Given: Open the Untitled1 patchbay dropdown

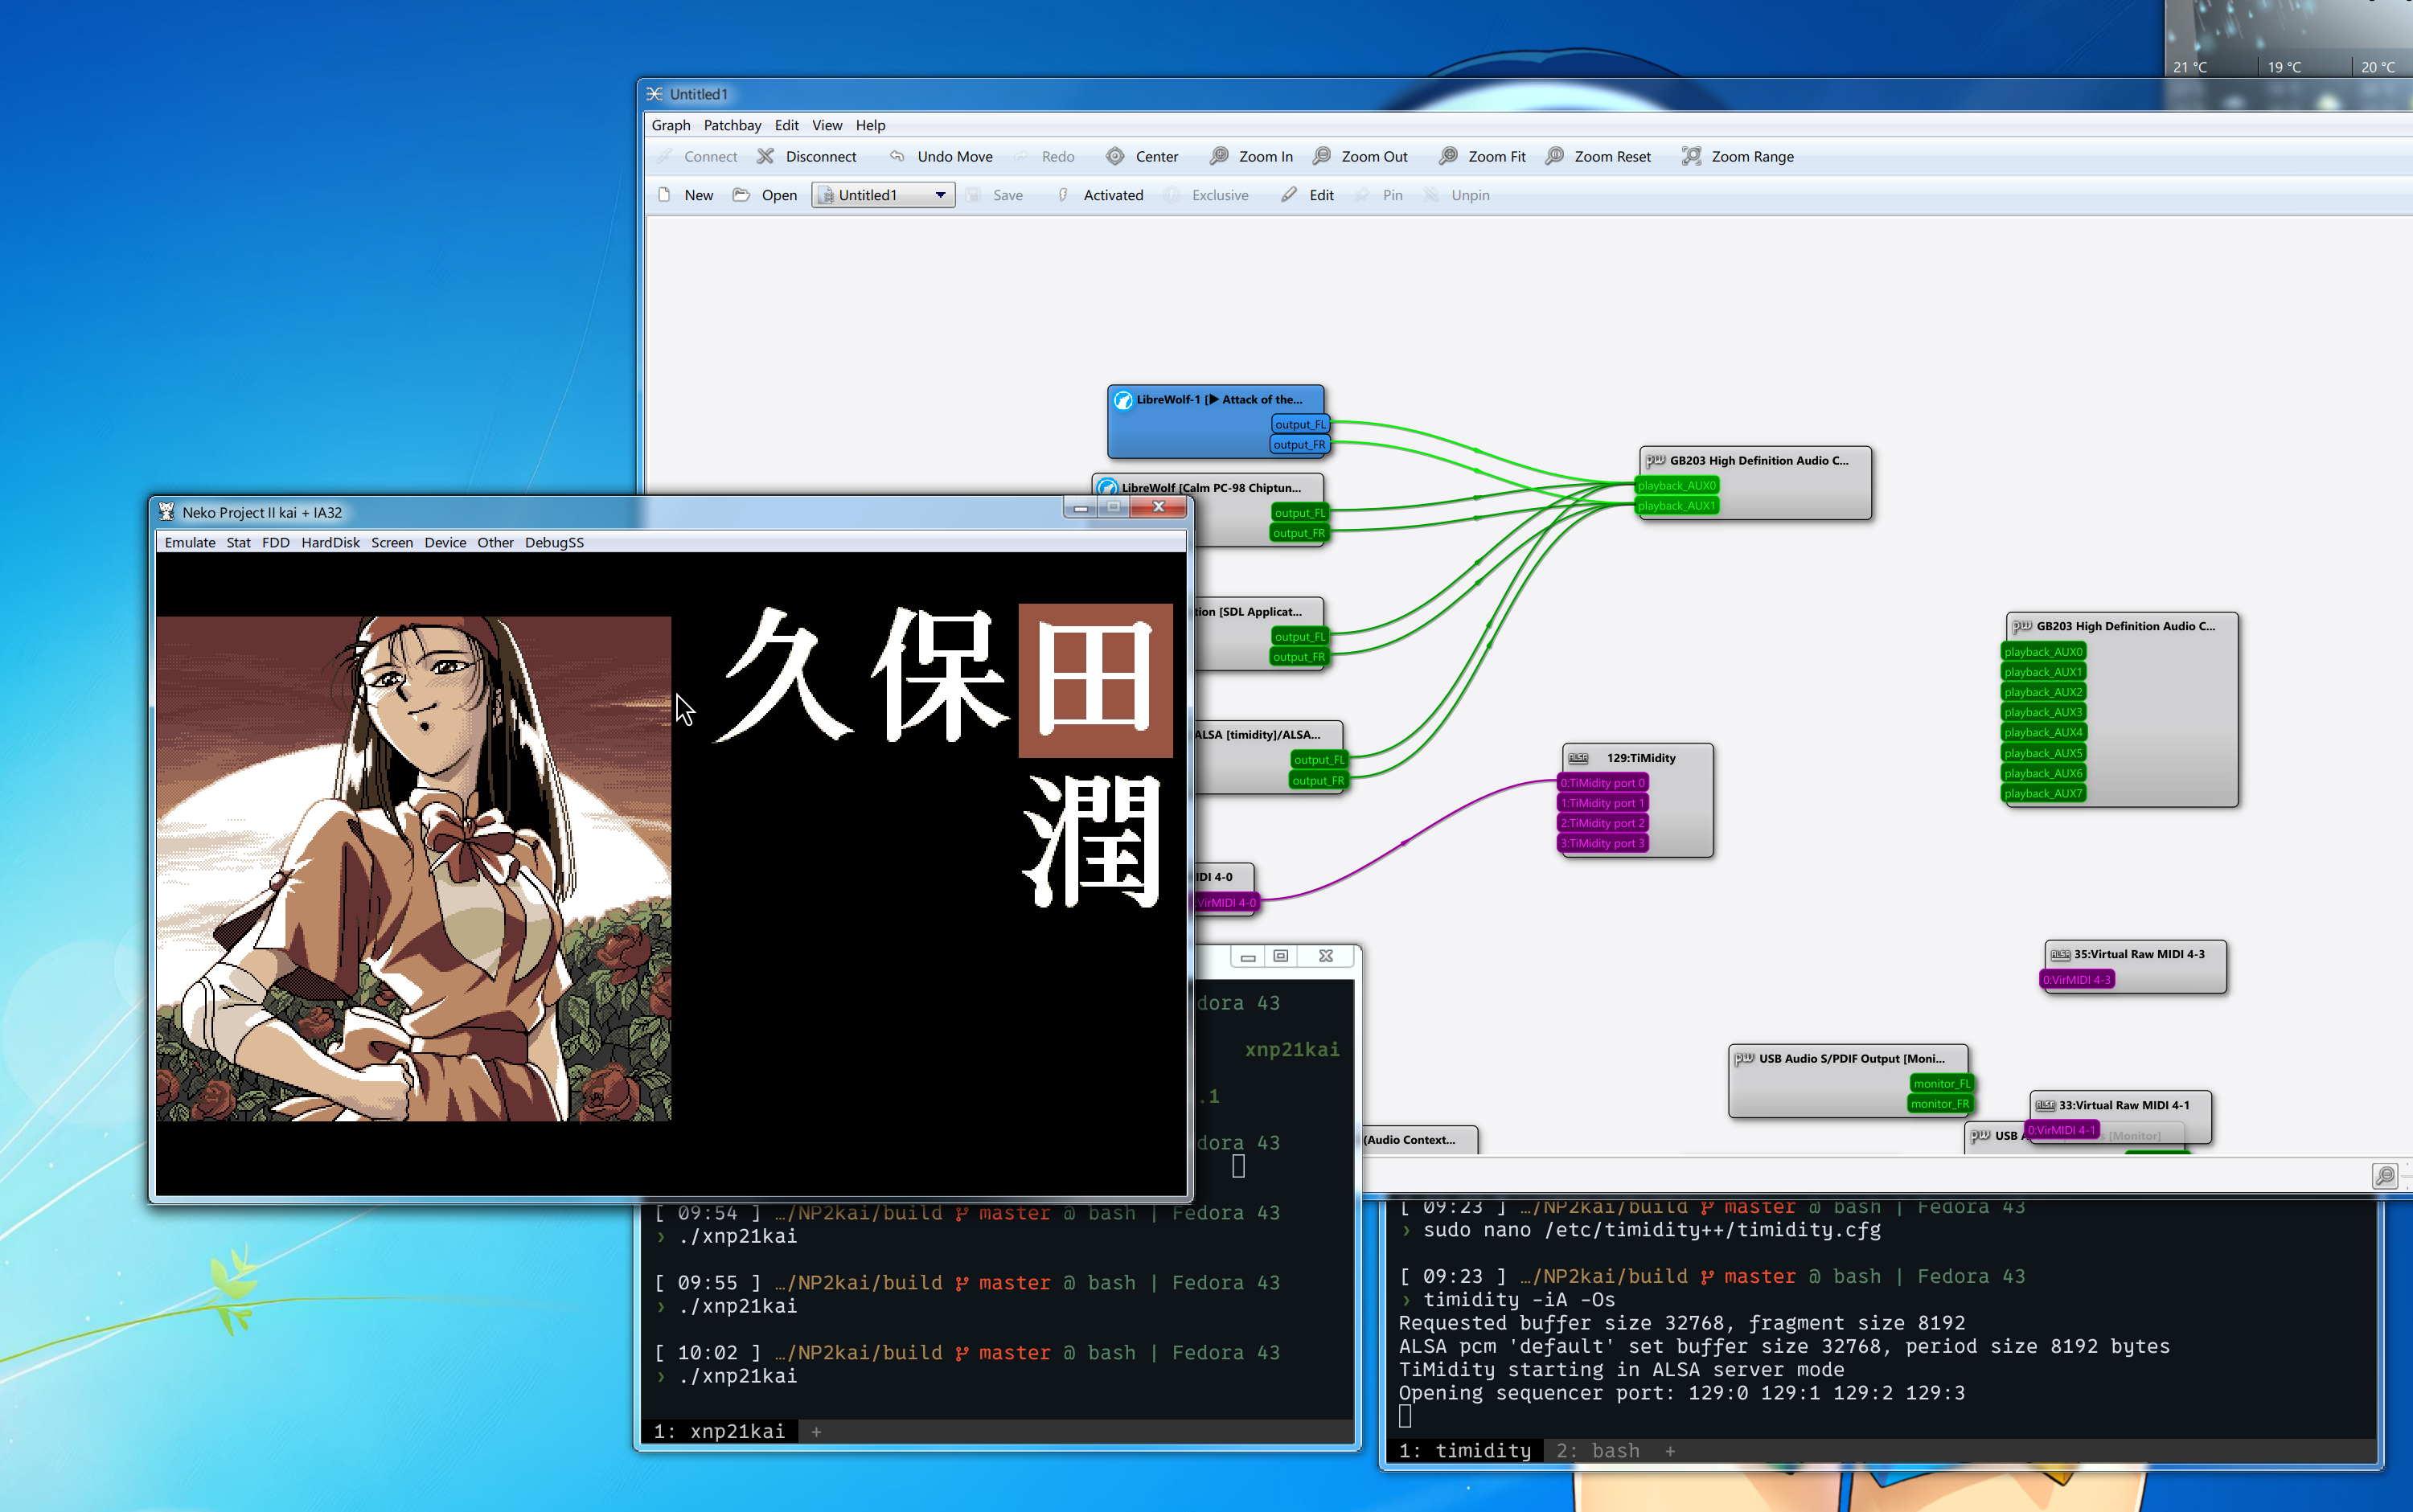Looking at the screenshot, I should pyautogui.click(x=883, y=195).
